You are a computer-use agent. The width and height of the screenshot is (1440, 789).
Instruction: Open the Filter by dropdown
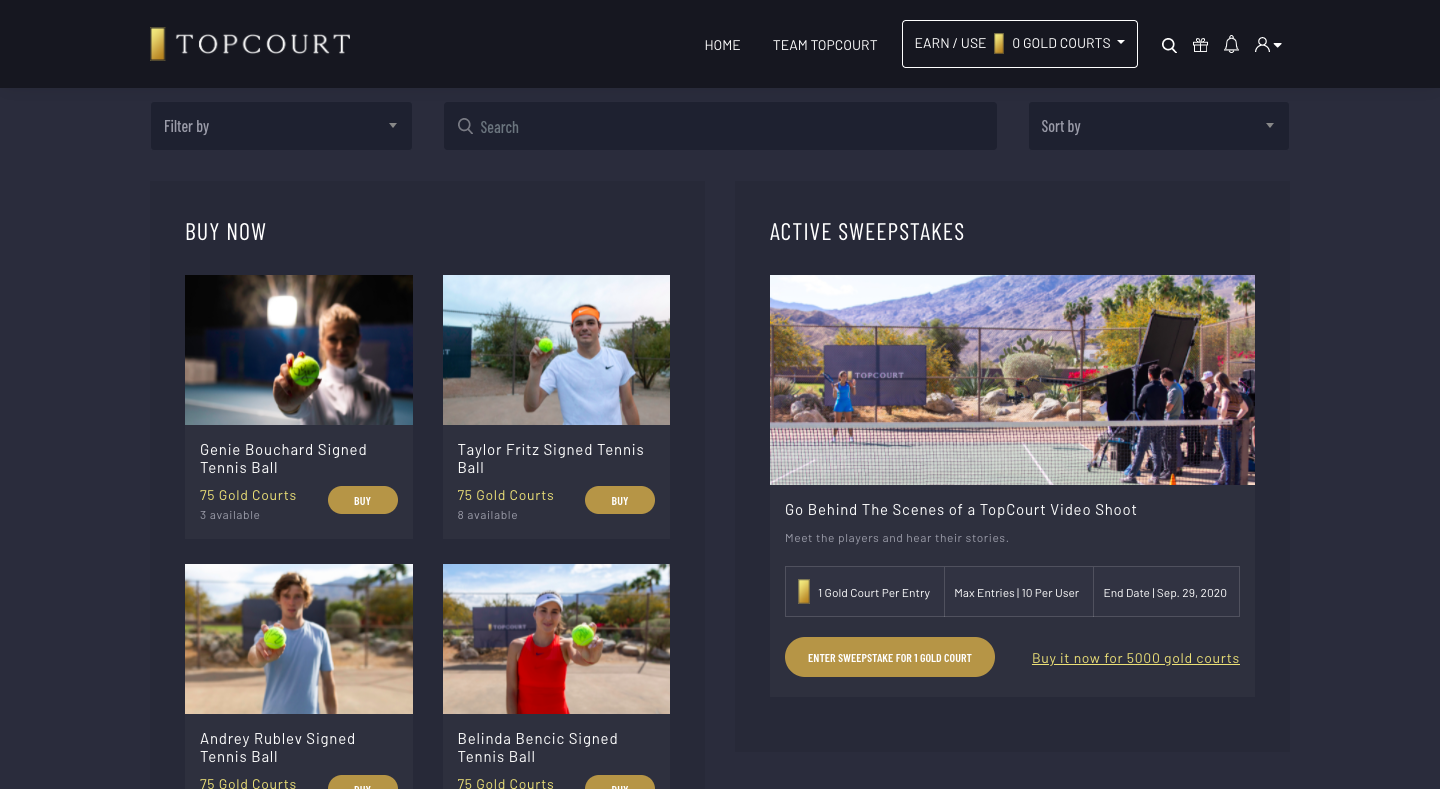click(x=281, y=126)
